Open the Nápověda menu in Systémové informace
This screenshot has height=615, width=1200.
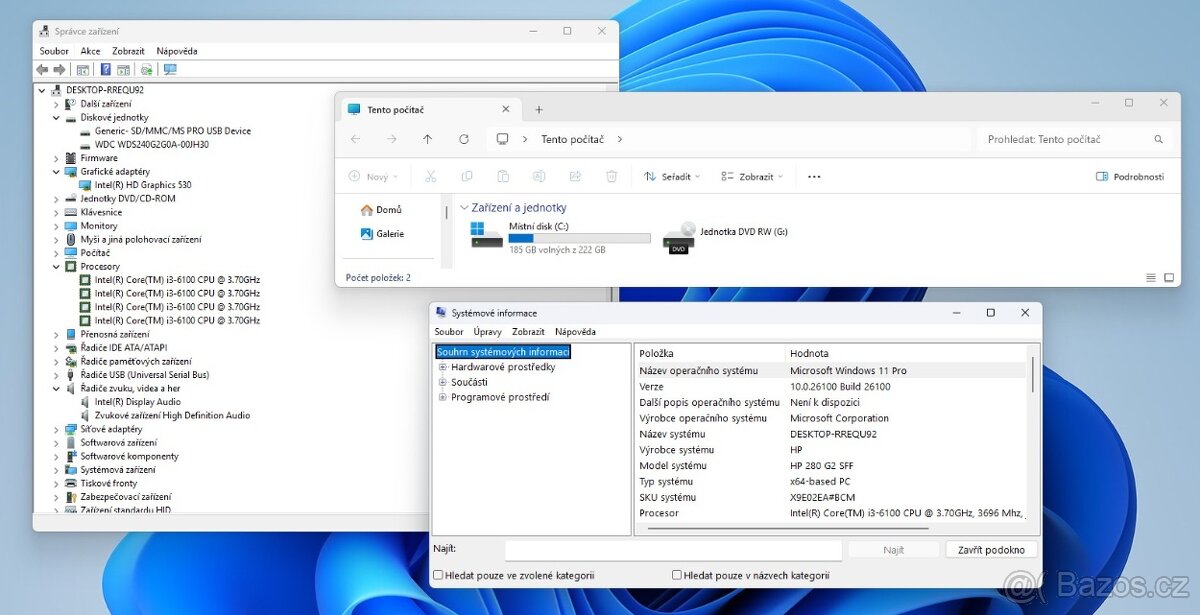point(577,331)
